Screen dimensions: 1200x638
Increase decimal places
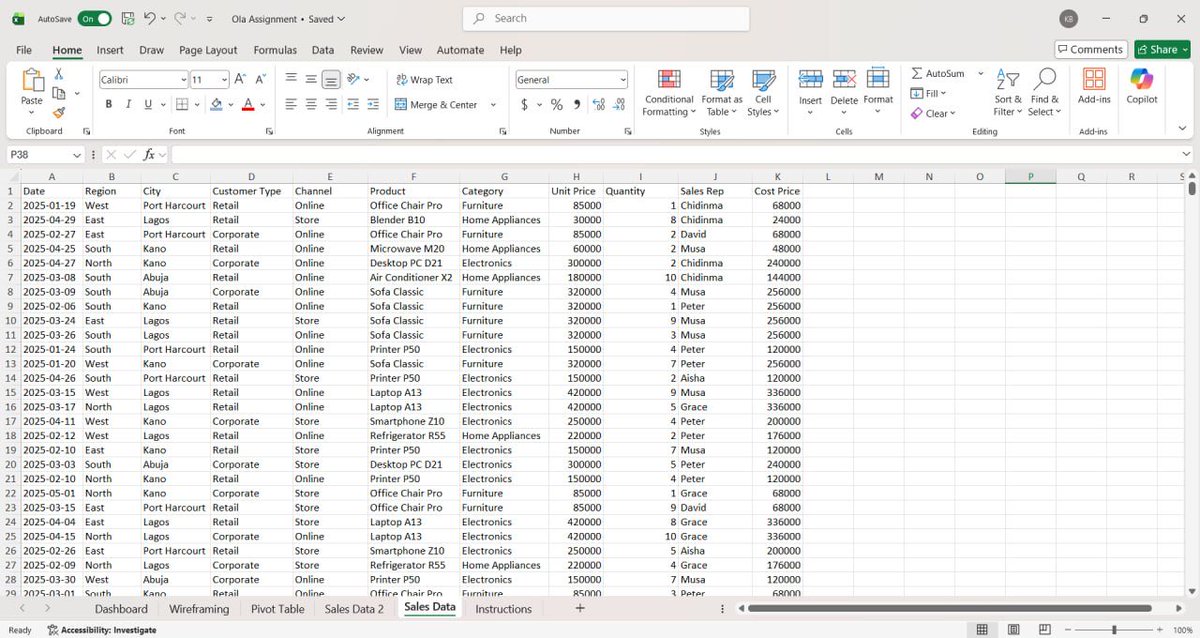(x=599, y=104)
